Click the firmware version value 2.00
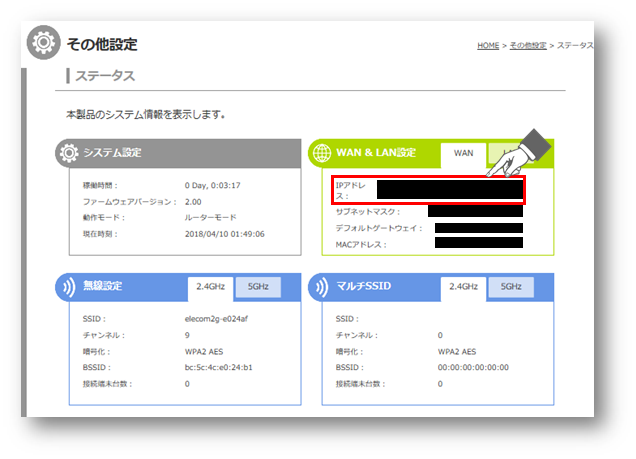This screenshot has height=459, width=636. pos(193,202)
